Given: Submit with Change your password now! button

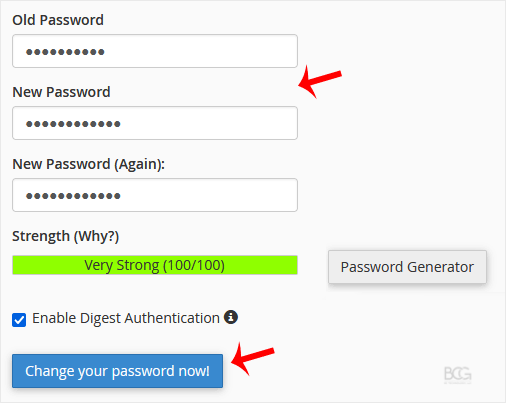Looking at the screenshot, I should (117, 371).
